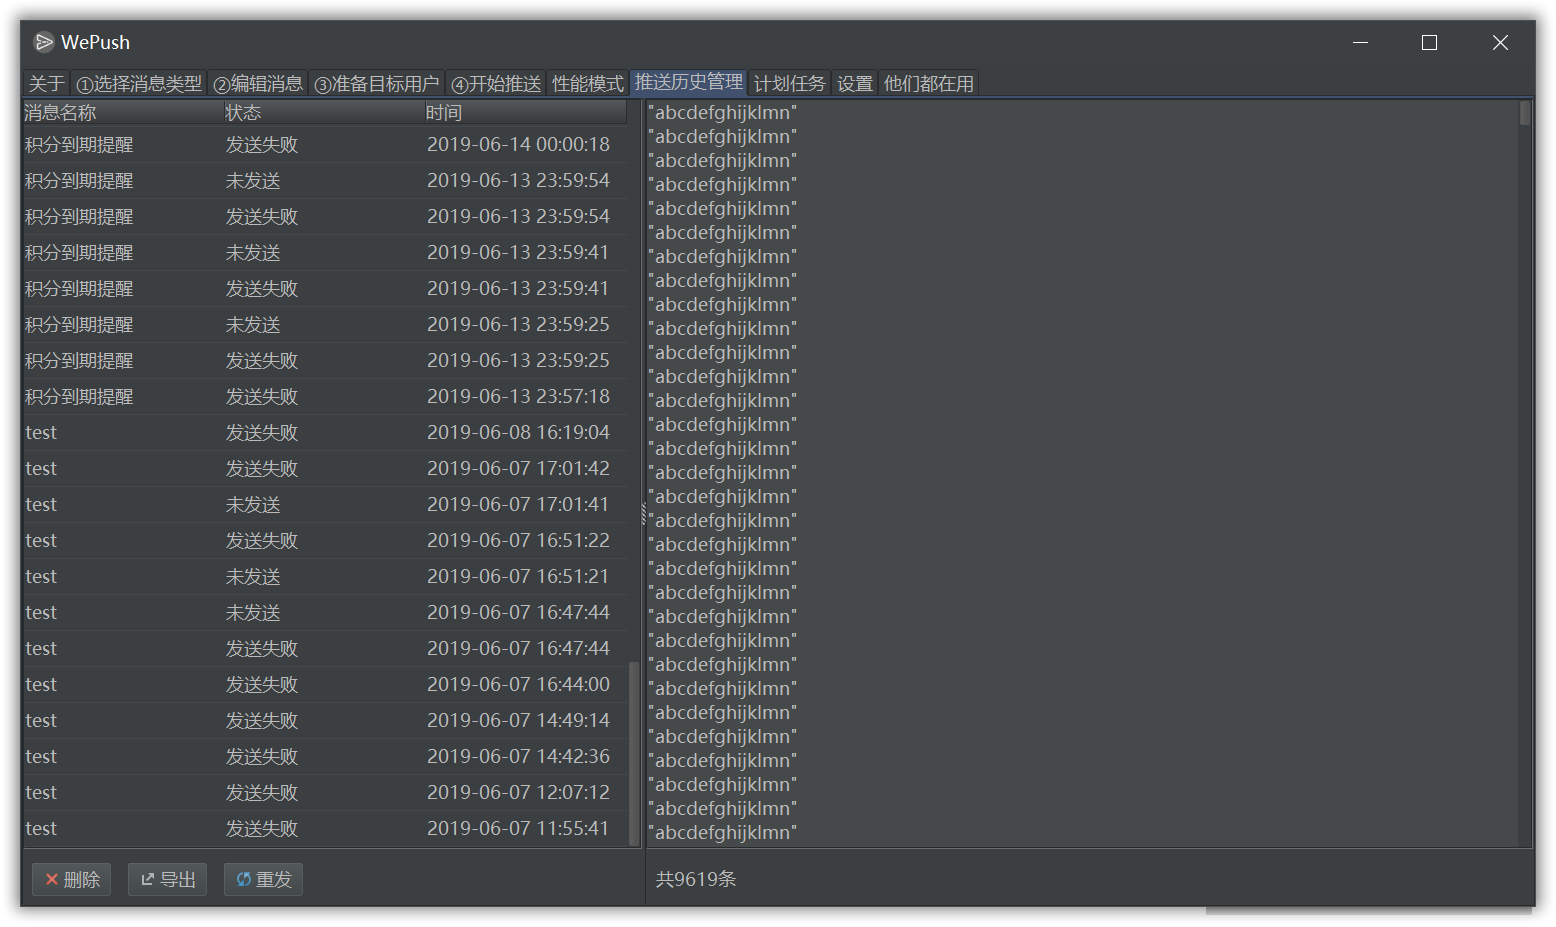Image resolution: width=1556 pixels, height=927 pixels.
Task: Click the red X delete button
Action: (72, 879)
